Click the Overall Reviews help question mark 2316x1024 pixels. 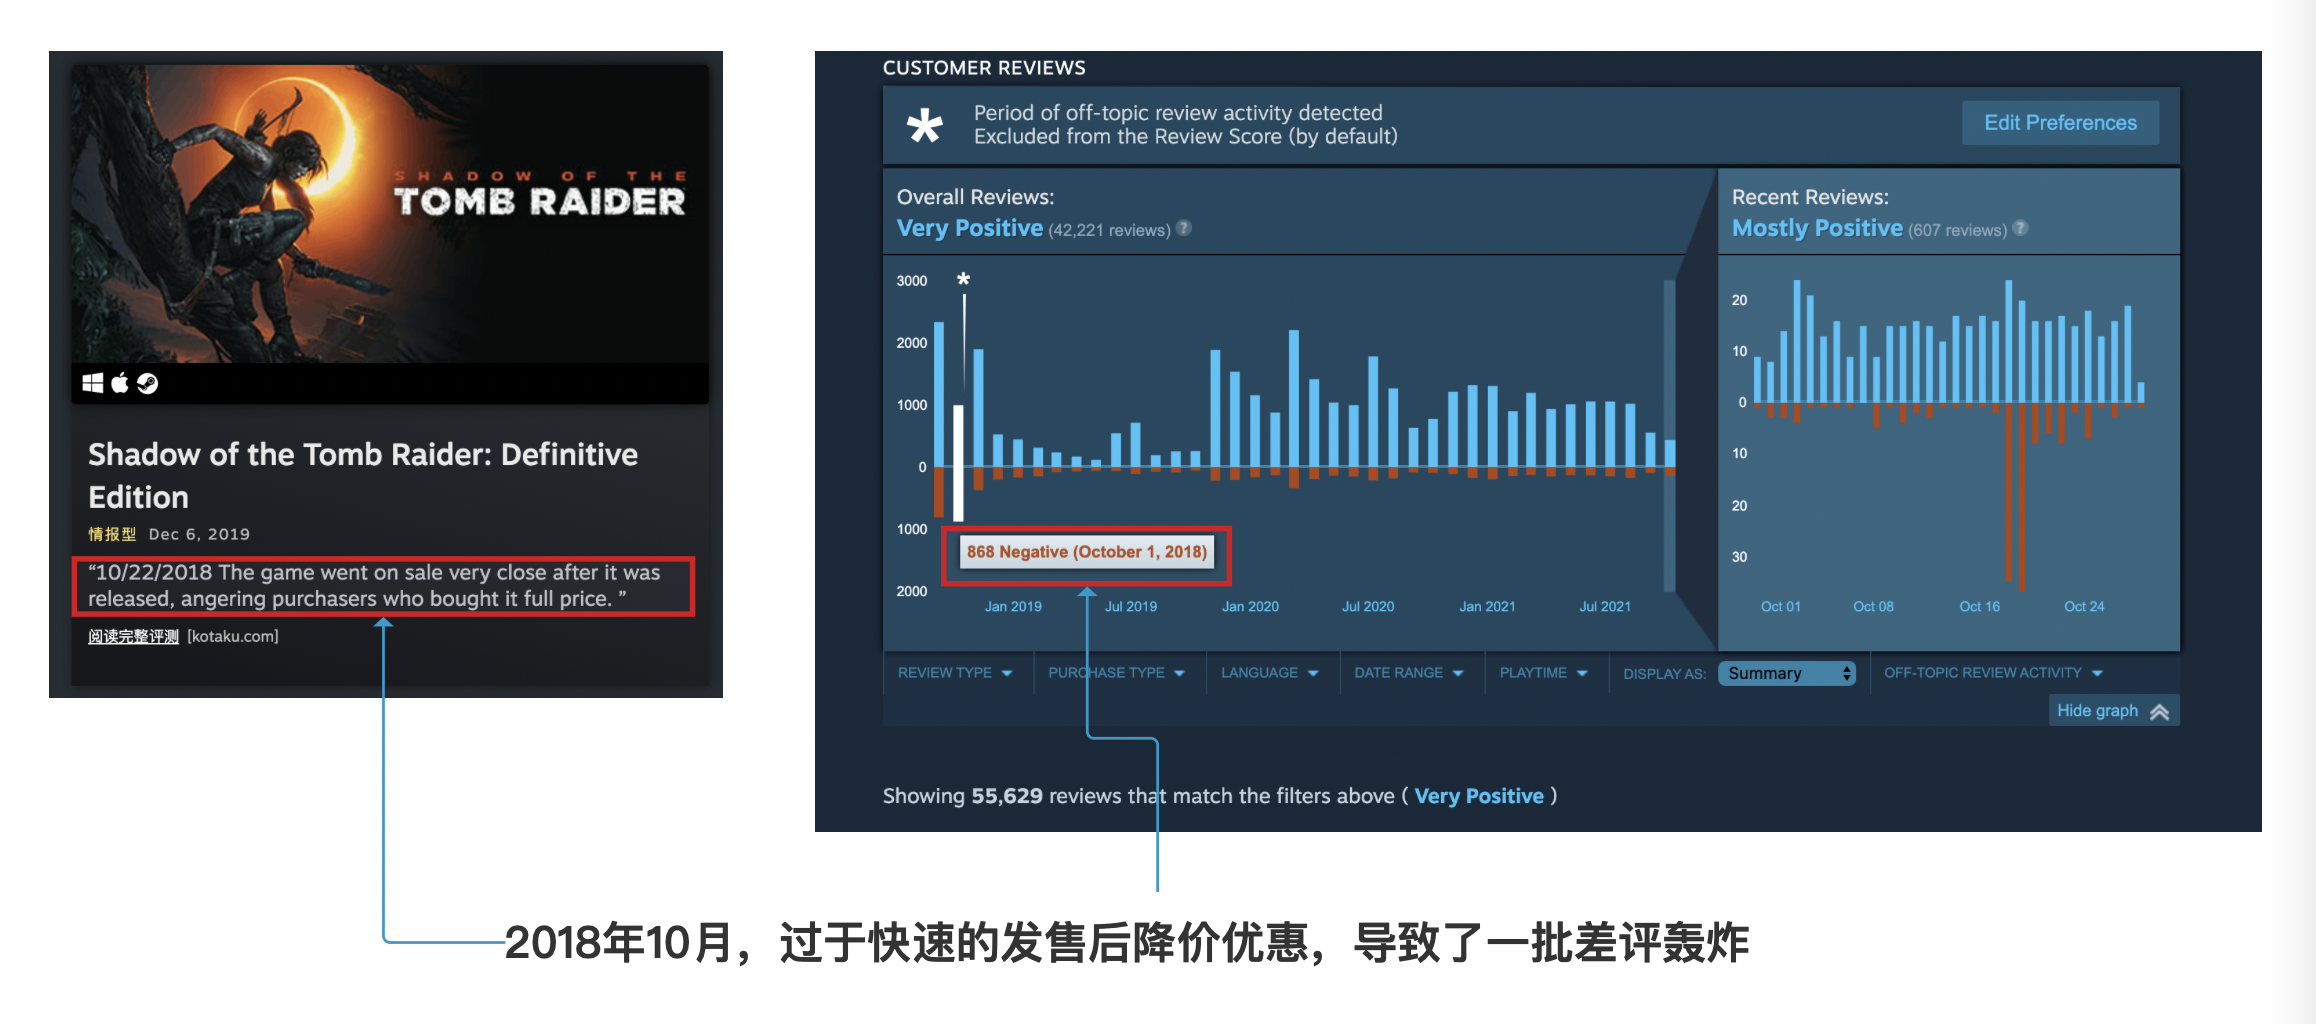tap(1184, 228)
